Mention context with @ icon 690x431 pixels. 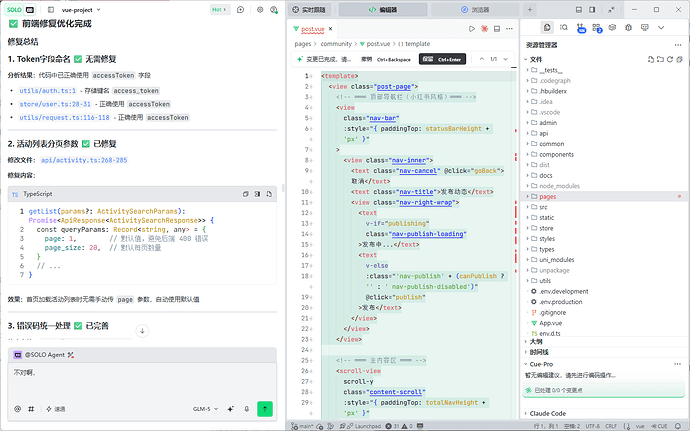[x=17, y=409]
